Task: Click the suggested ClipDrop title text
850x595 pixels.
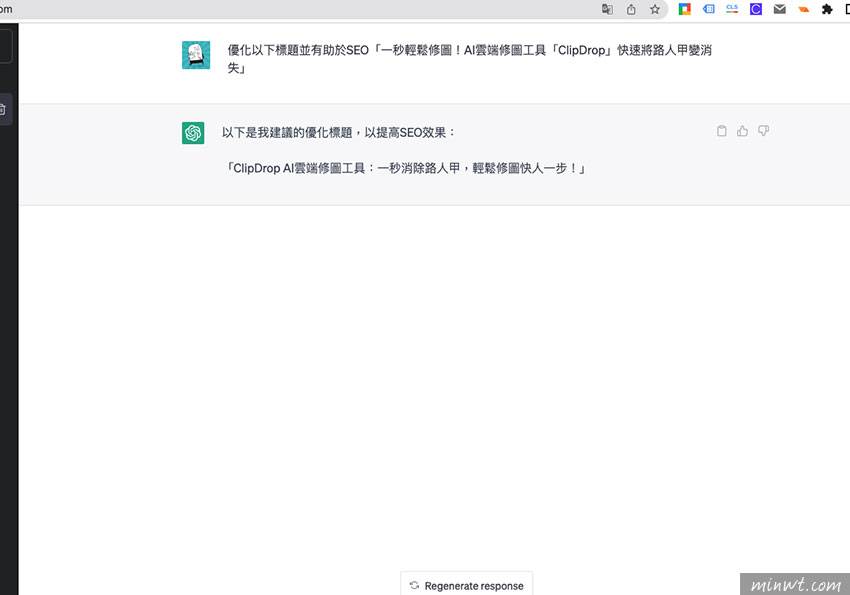Action: click(x=405, y=168)
